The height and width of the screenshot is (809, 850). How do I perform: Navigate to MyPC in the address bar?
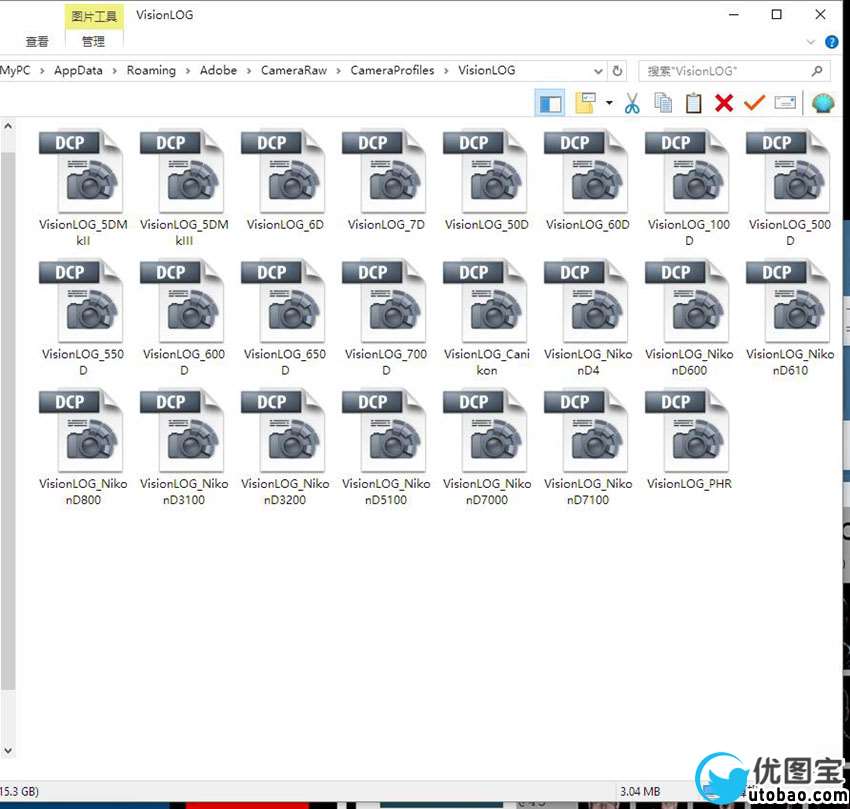tap(15, 70)
